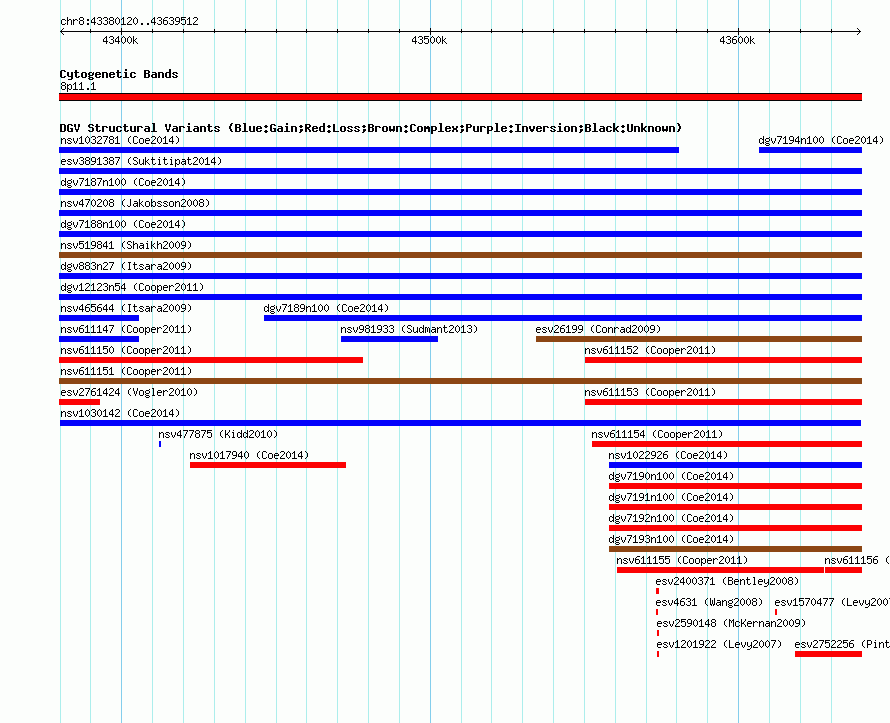Click the red esv2752256 loss bar
890x723 pixels.
(x=829, y=654)
